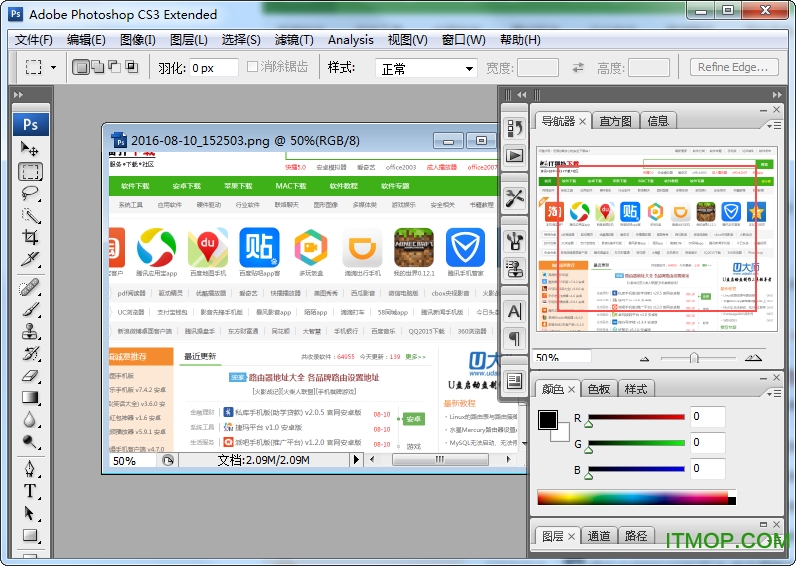Image resolution: width=796 pixels, height=566 pixels.
Task: Switch to the 直方图 tab
Action: (616, 121)
